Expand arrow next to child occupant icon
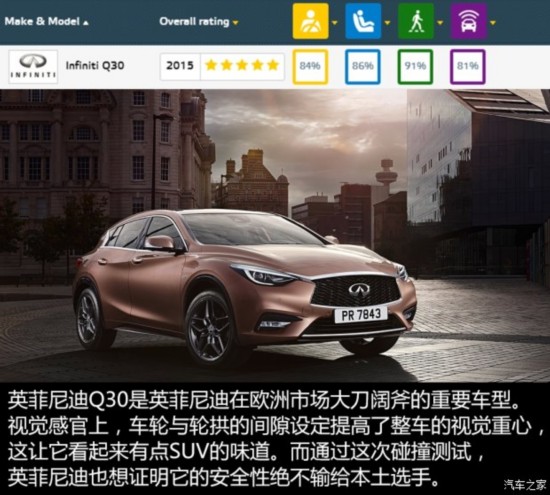Image resolution: width=550 pixels, height=495 pixels. (387, 23)
